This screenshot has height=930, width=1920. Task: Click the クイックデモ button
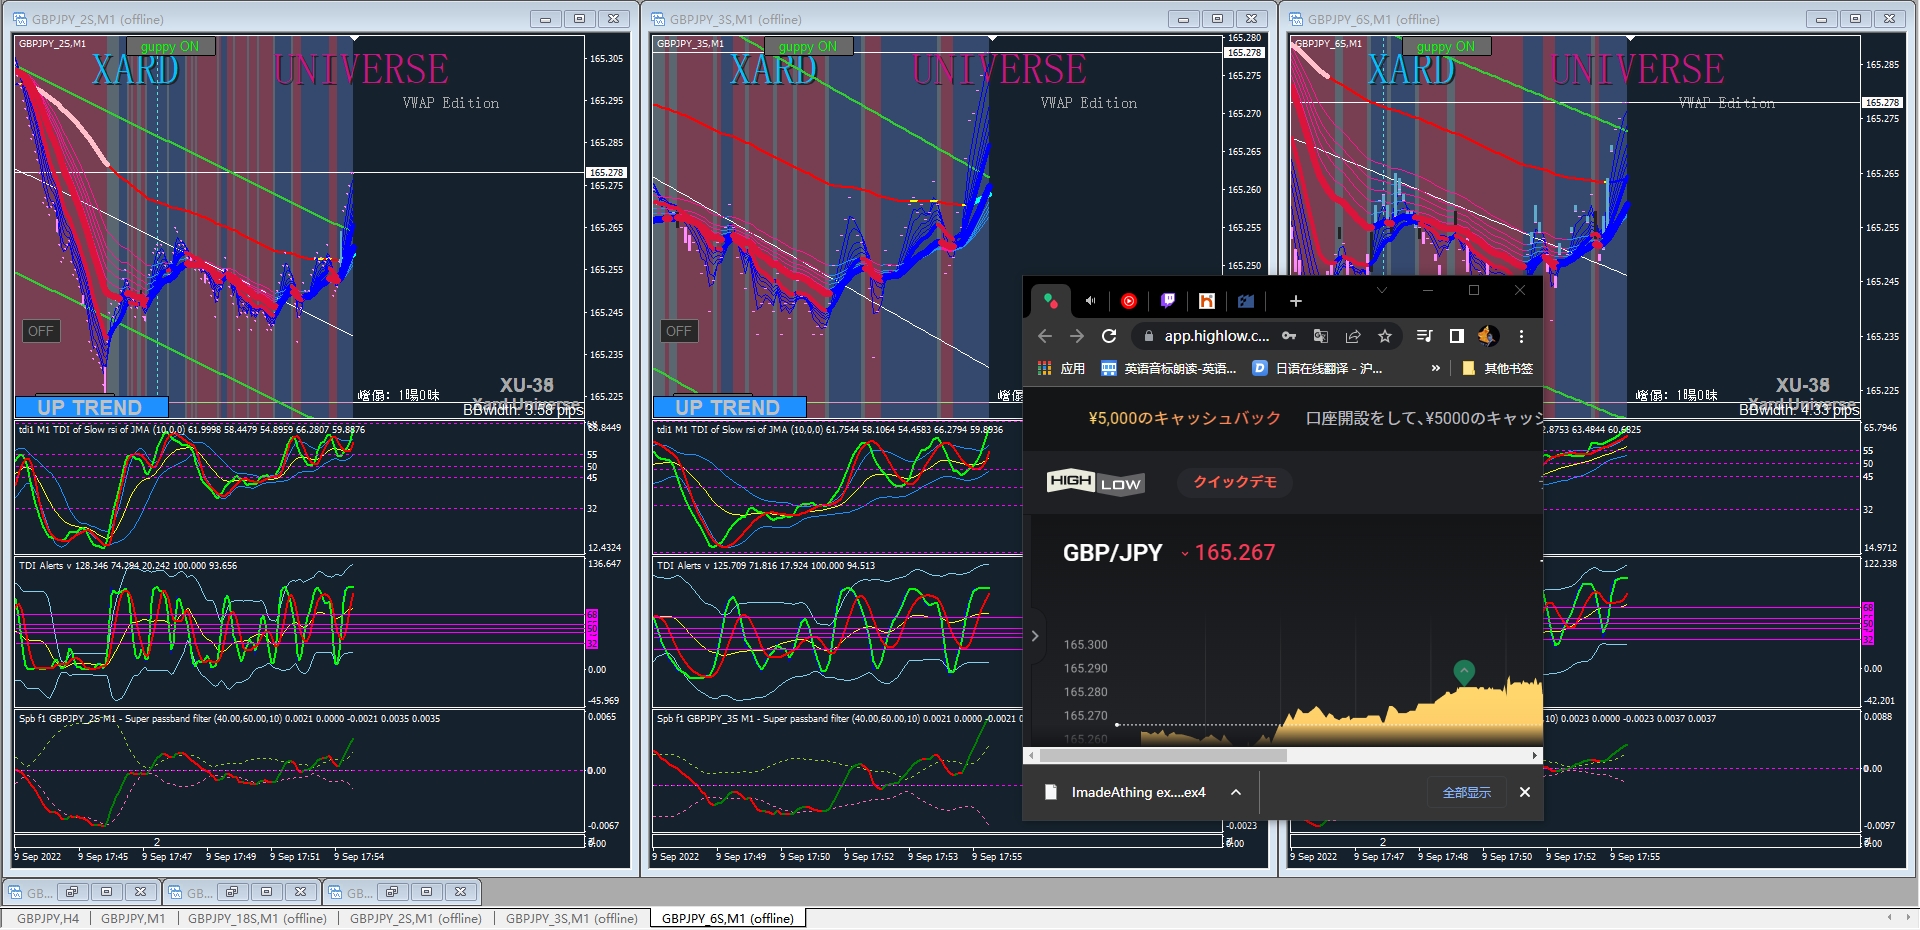pos(1235,482)
